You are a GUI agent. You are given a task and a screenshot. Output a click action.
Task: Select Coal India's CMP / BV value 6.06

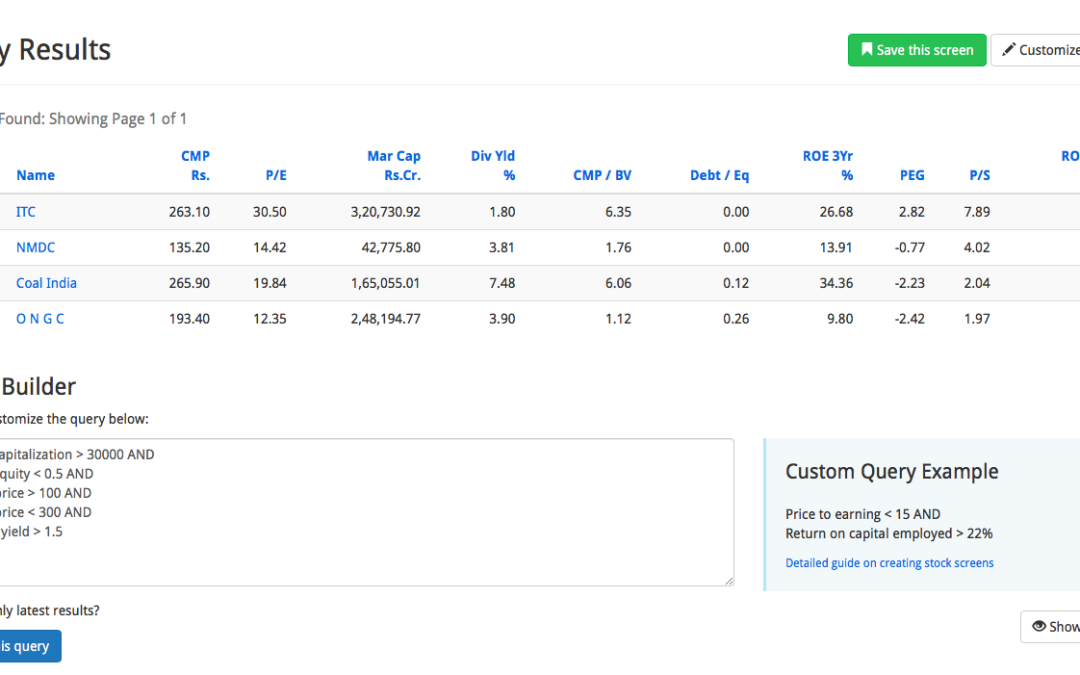pyautogui.click(x=619, y=283)
